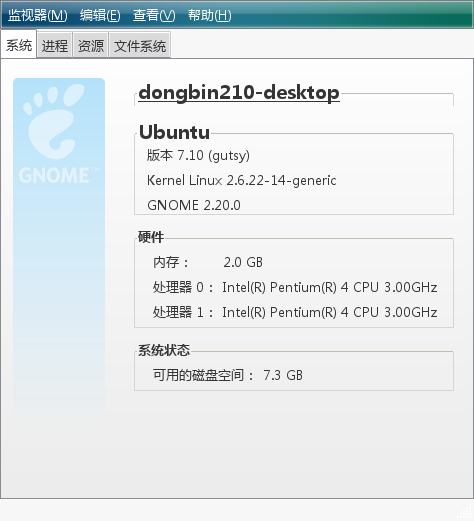Switch to the 资源 tab
This screenshot has width=474, height=521.
pyautogui.click(x=91, y=45)
